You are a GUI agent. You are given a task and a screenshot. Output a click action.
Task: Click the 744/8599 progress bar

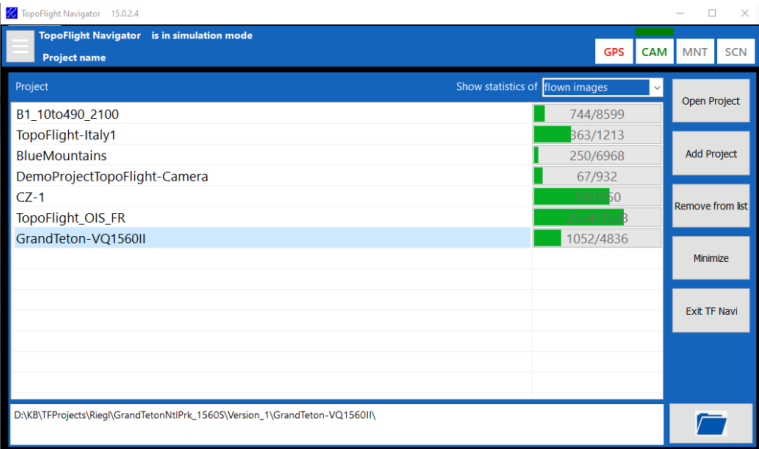pyautogui.click(x=597, y=114)
